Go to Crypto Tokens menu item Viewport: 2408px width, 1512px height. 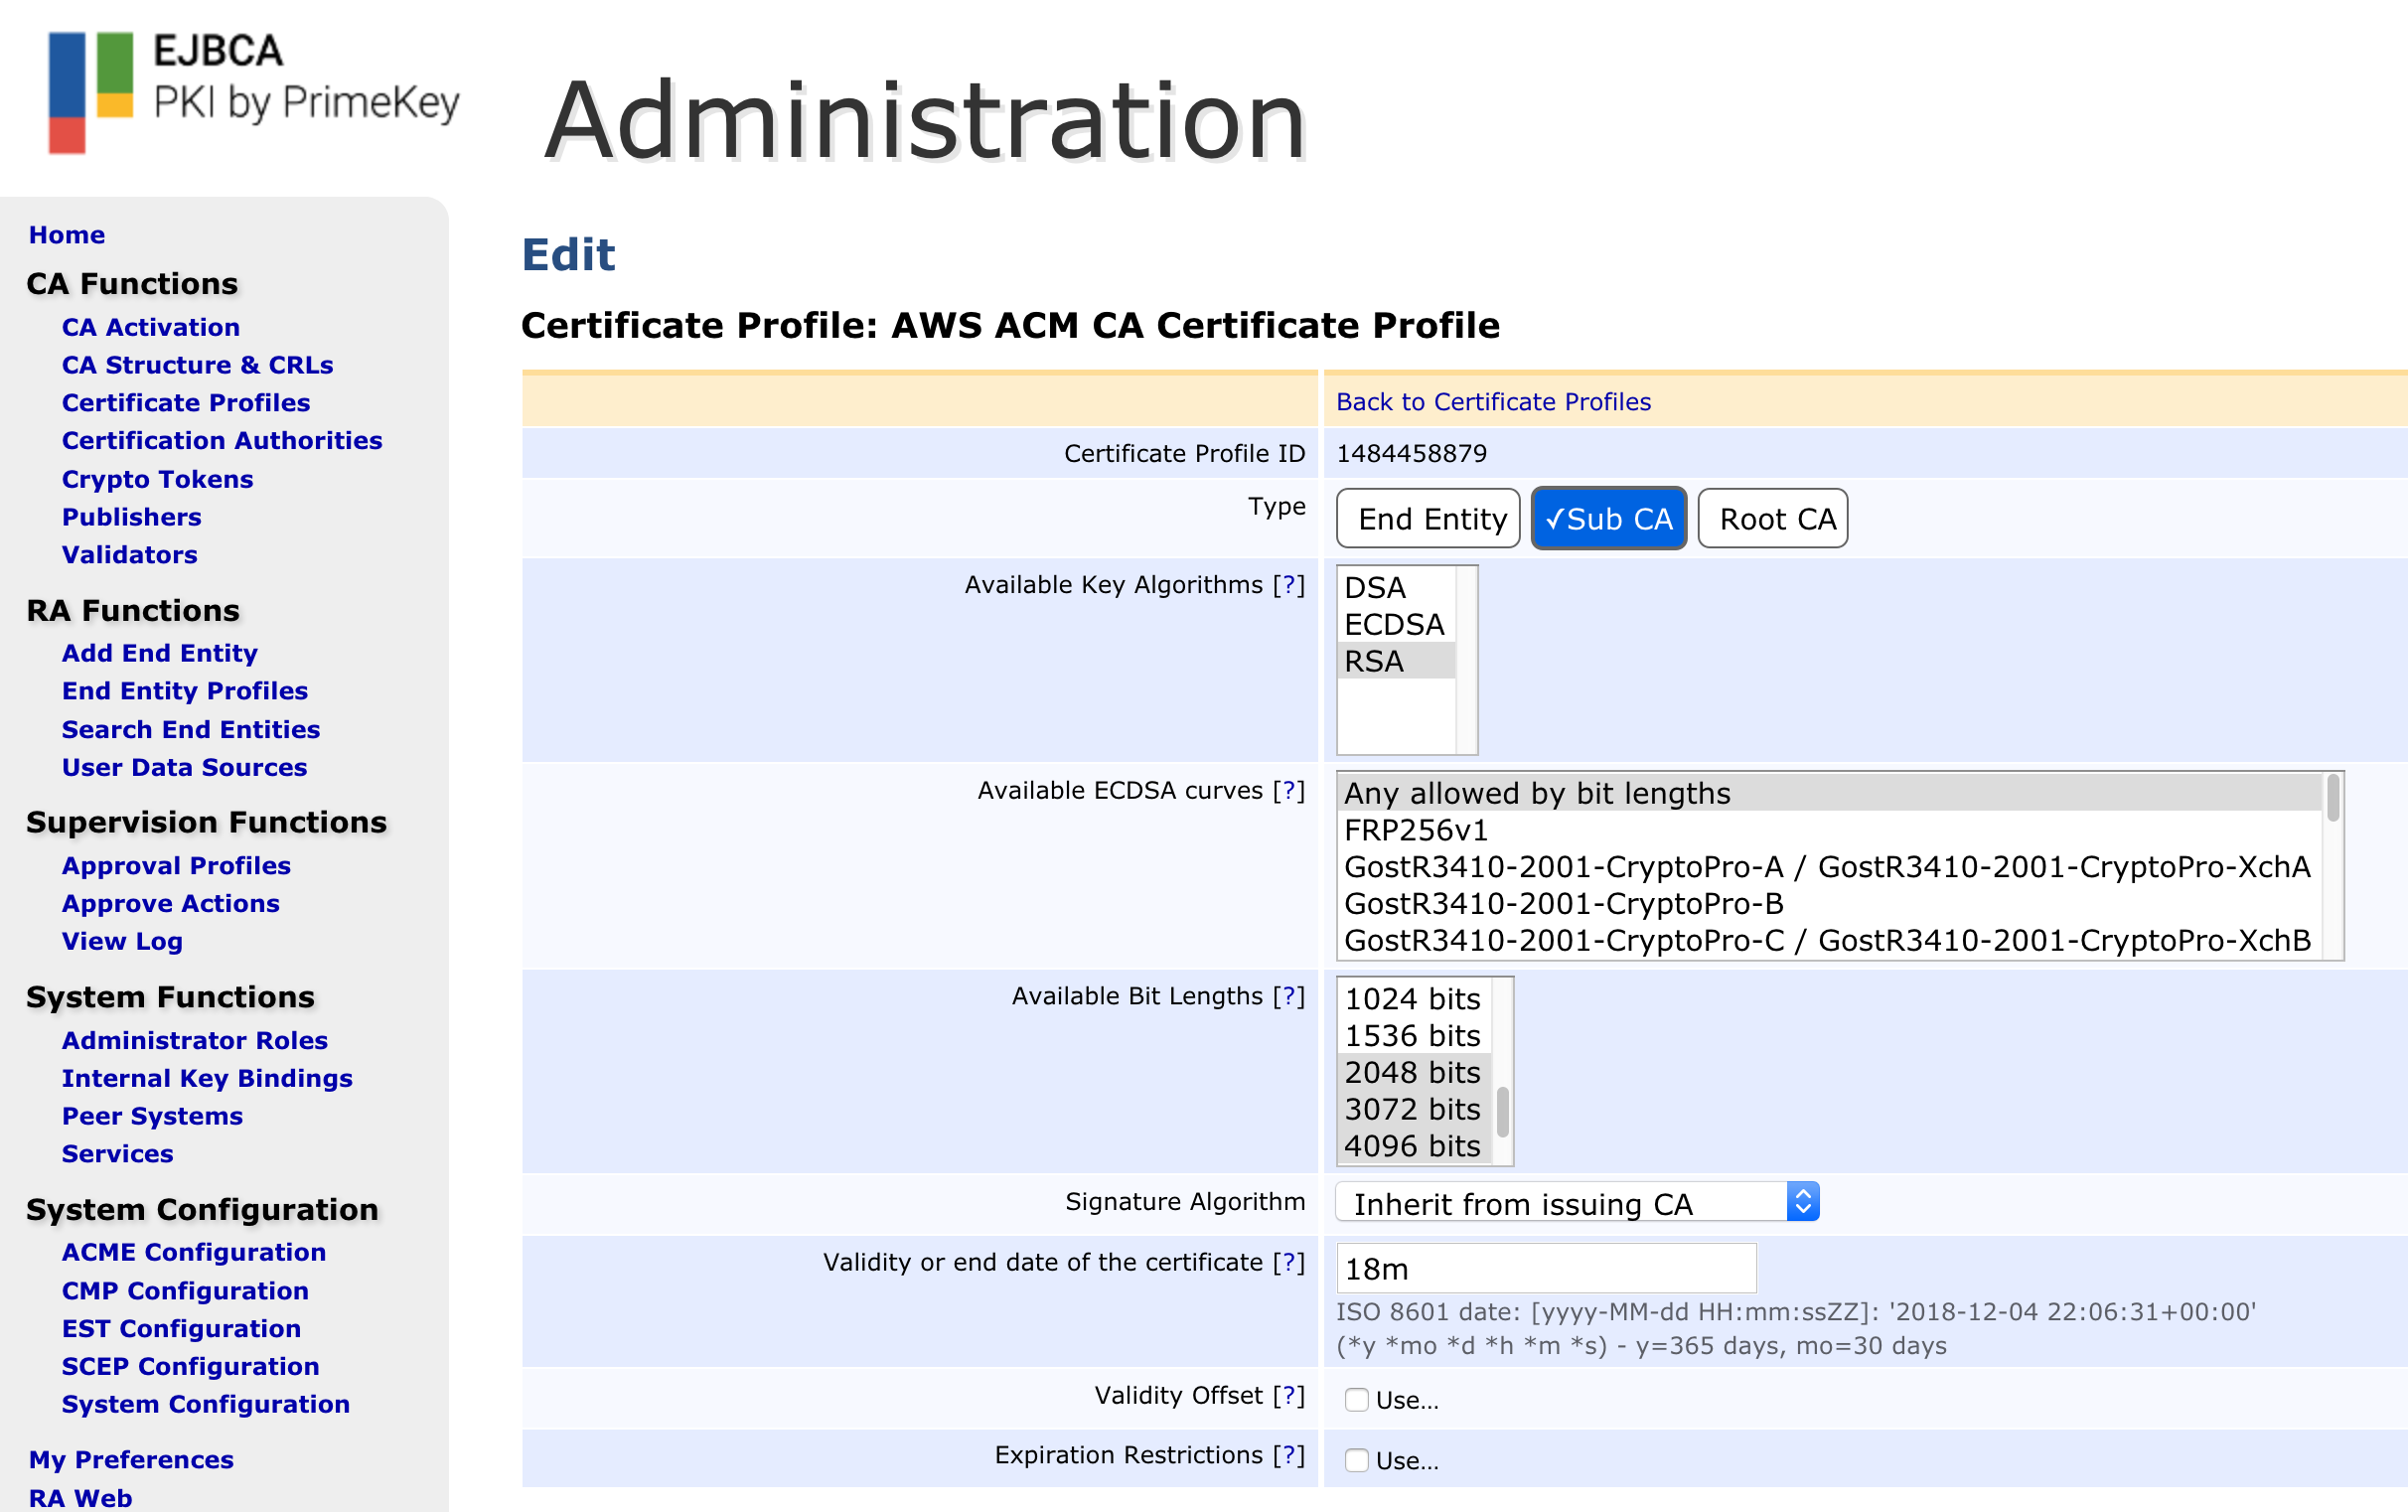pos(157,480)
